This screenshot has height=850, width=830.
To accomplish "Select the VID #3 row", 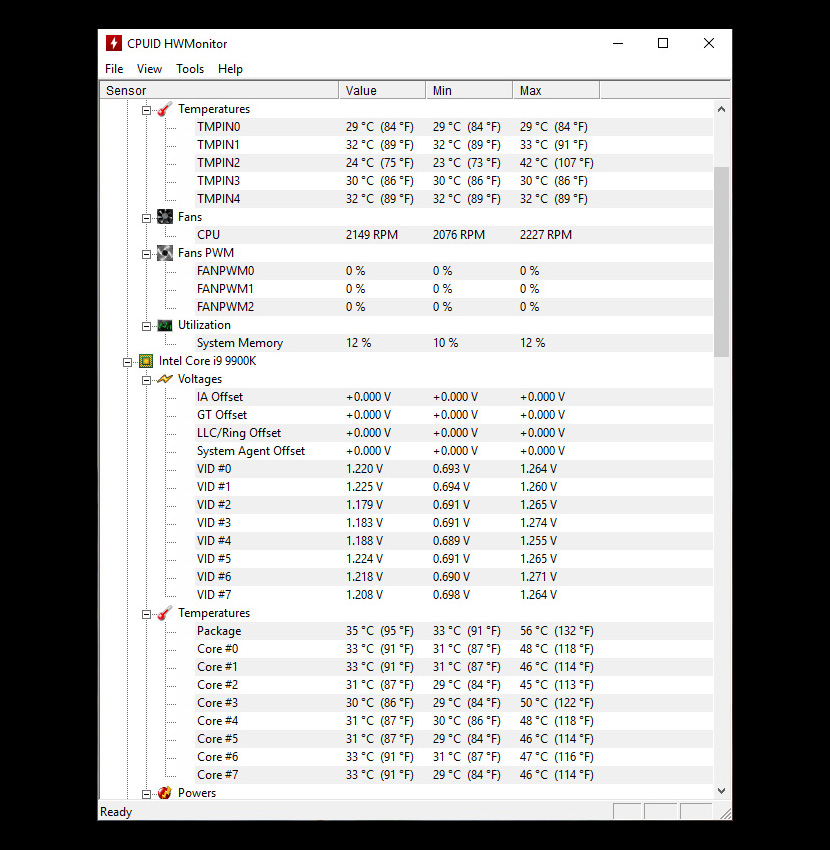I will click(453, 523).
